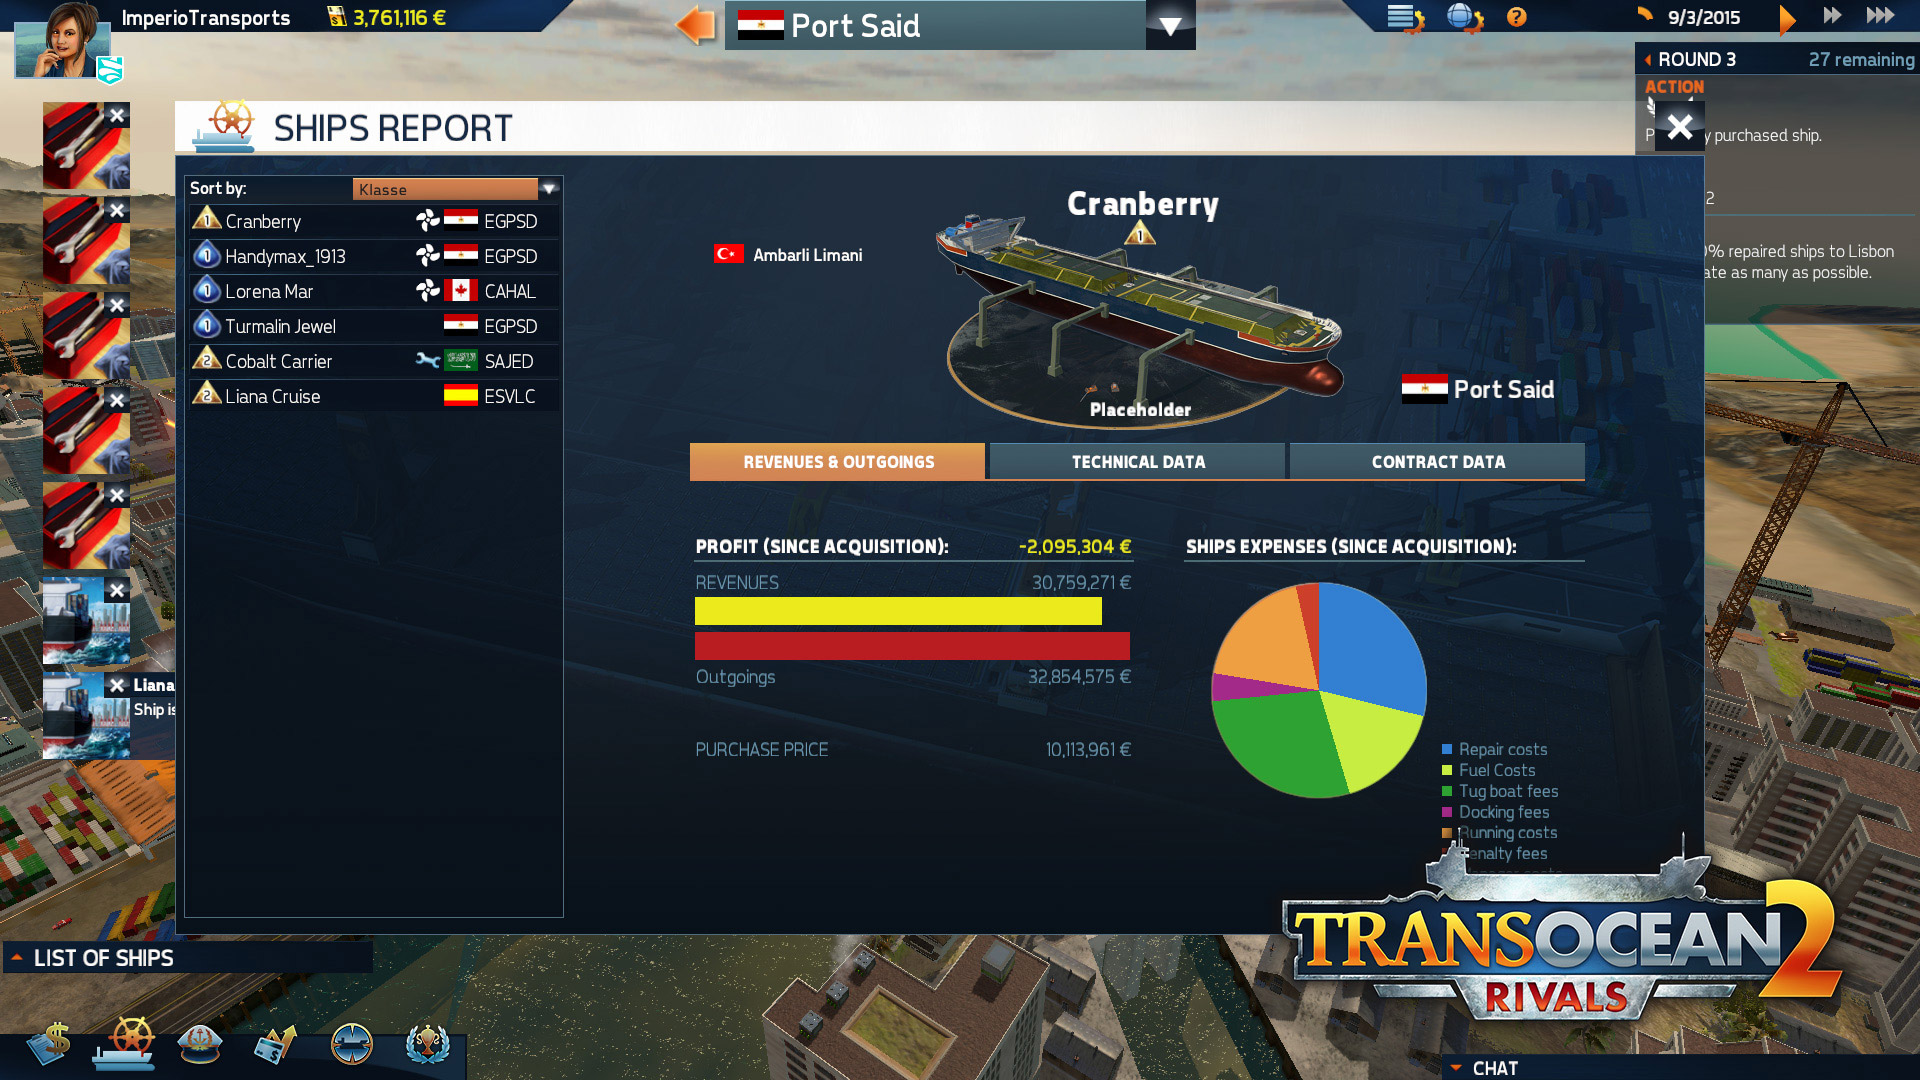Screen dimensions: 1920x1080
Task: Select Turmalin Jewel from ships list
Action: pyautogui.click(x=280, y=326)
